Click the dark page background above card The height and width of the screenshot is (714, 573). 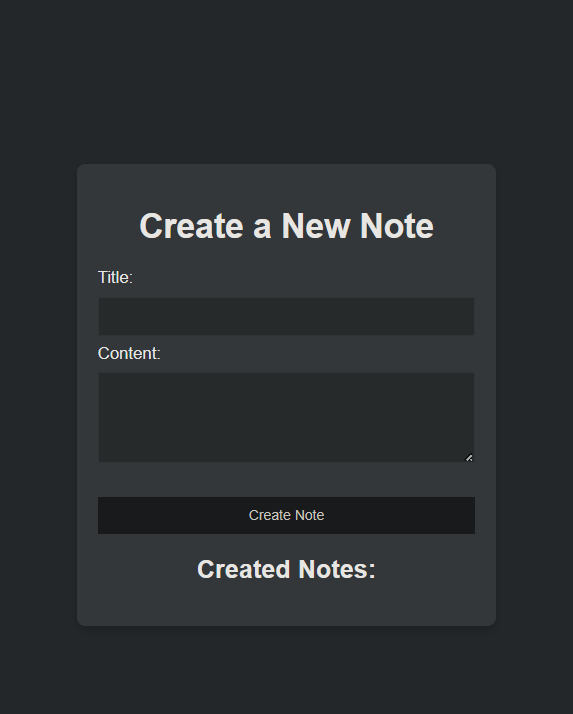[x=286, y=82]
